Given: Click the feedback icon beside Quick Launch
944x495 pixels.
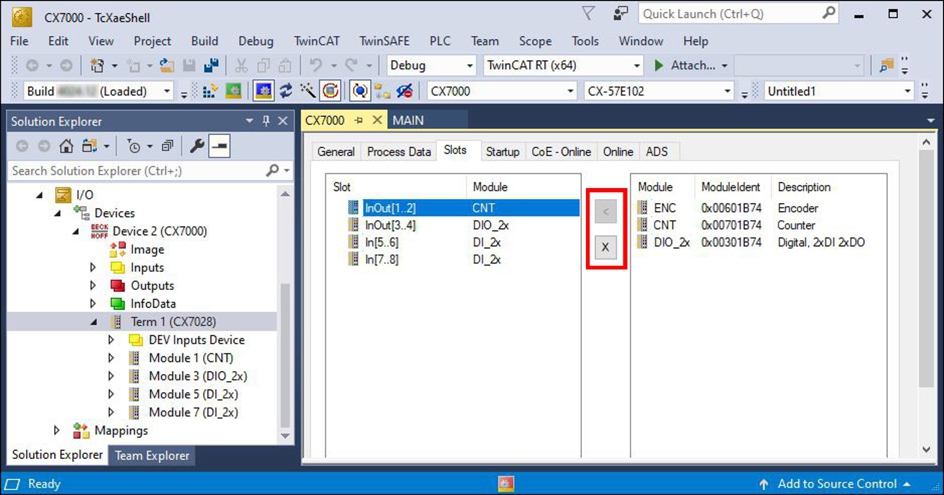Looking at the screenshot, I should (x=620, y=13).
